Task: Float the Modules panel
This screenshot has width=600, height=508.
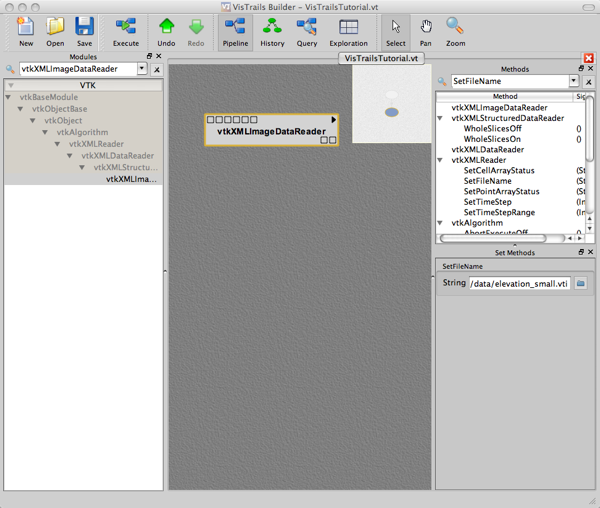Action: [150, 56]
